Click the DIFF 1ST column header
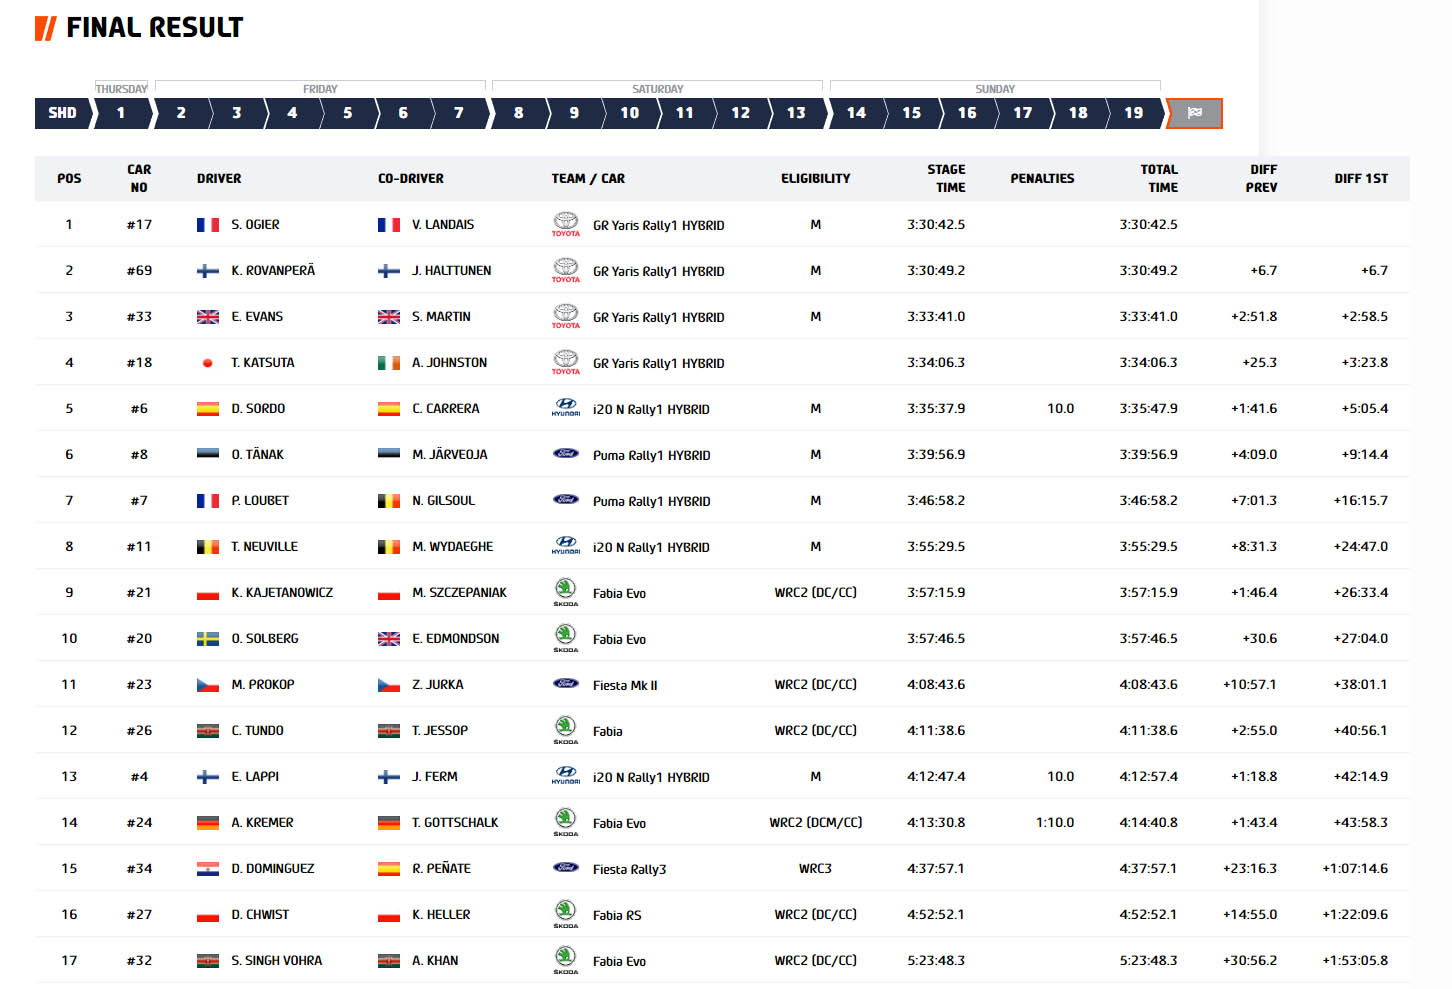The height and width of the screenshot is (989, 1452). 1361,179
